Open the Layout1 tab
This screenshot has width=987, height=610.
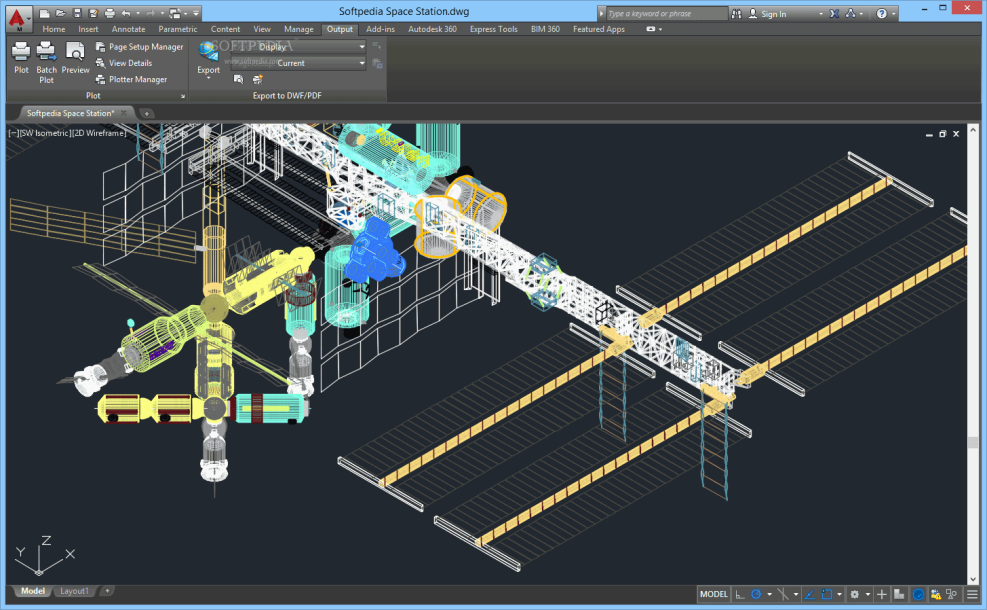[x=74, y=591]
